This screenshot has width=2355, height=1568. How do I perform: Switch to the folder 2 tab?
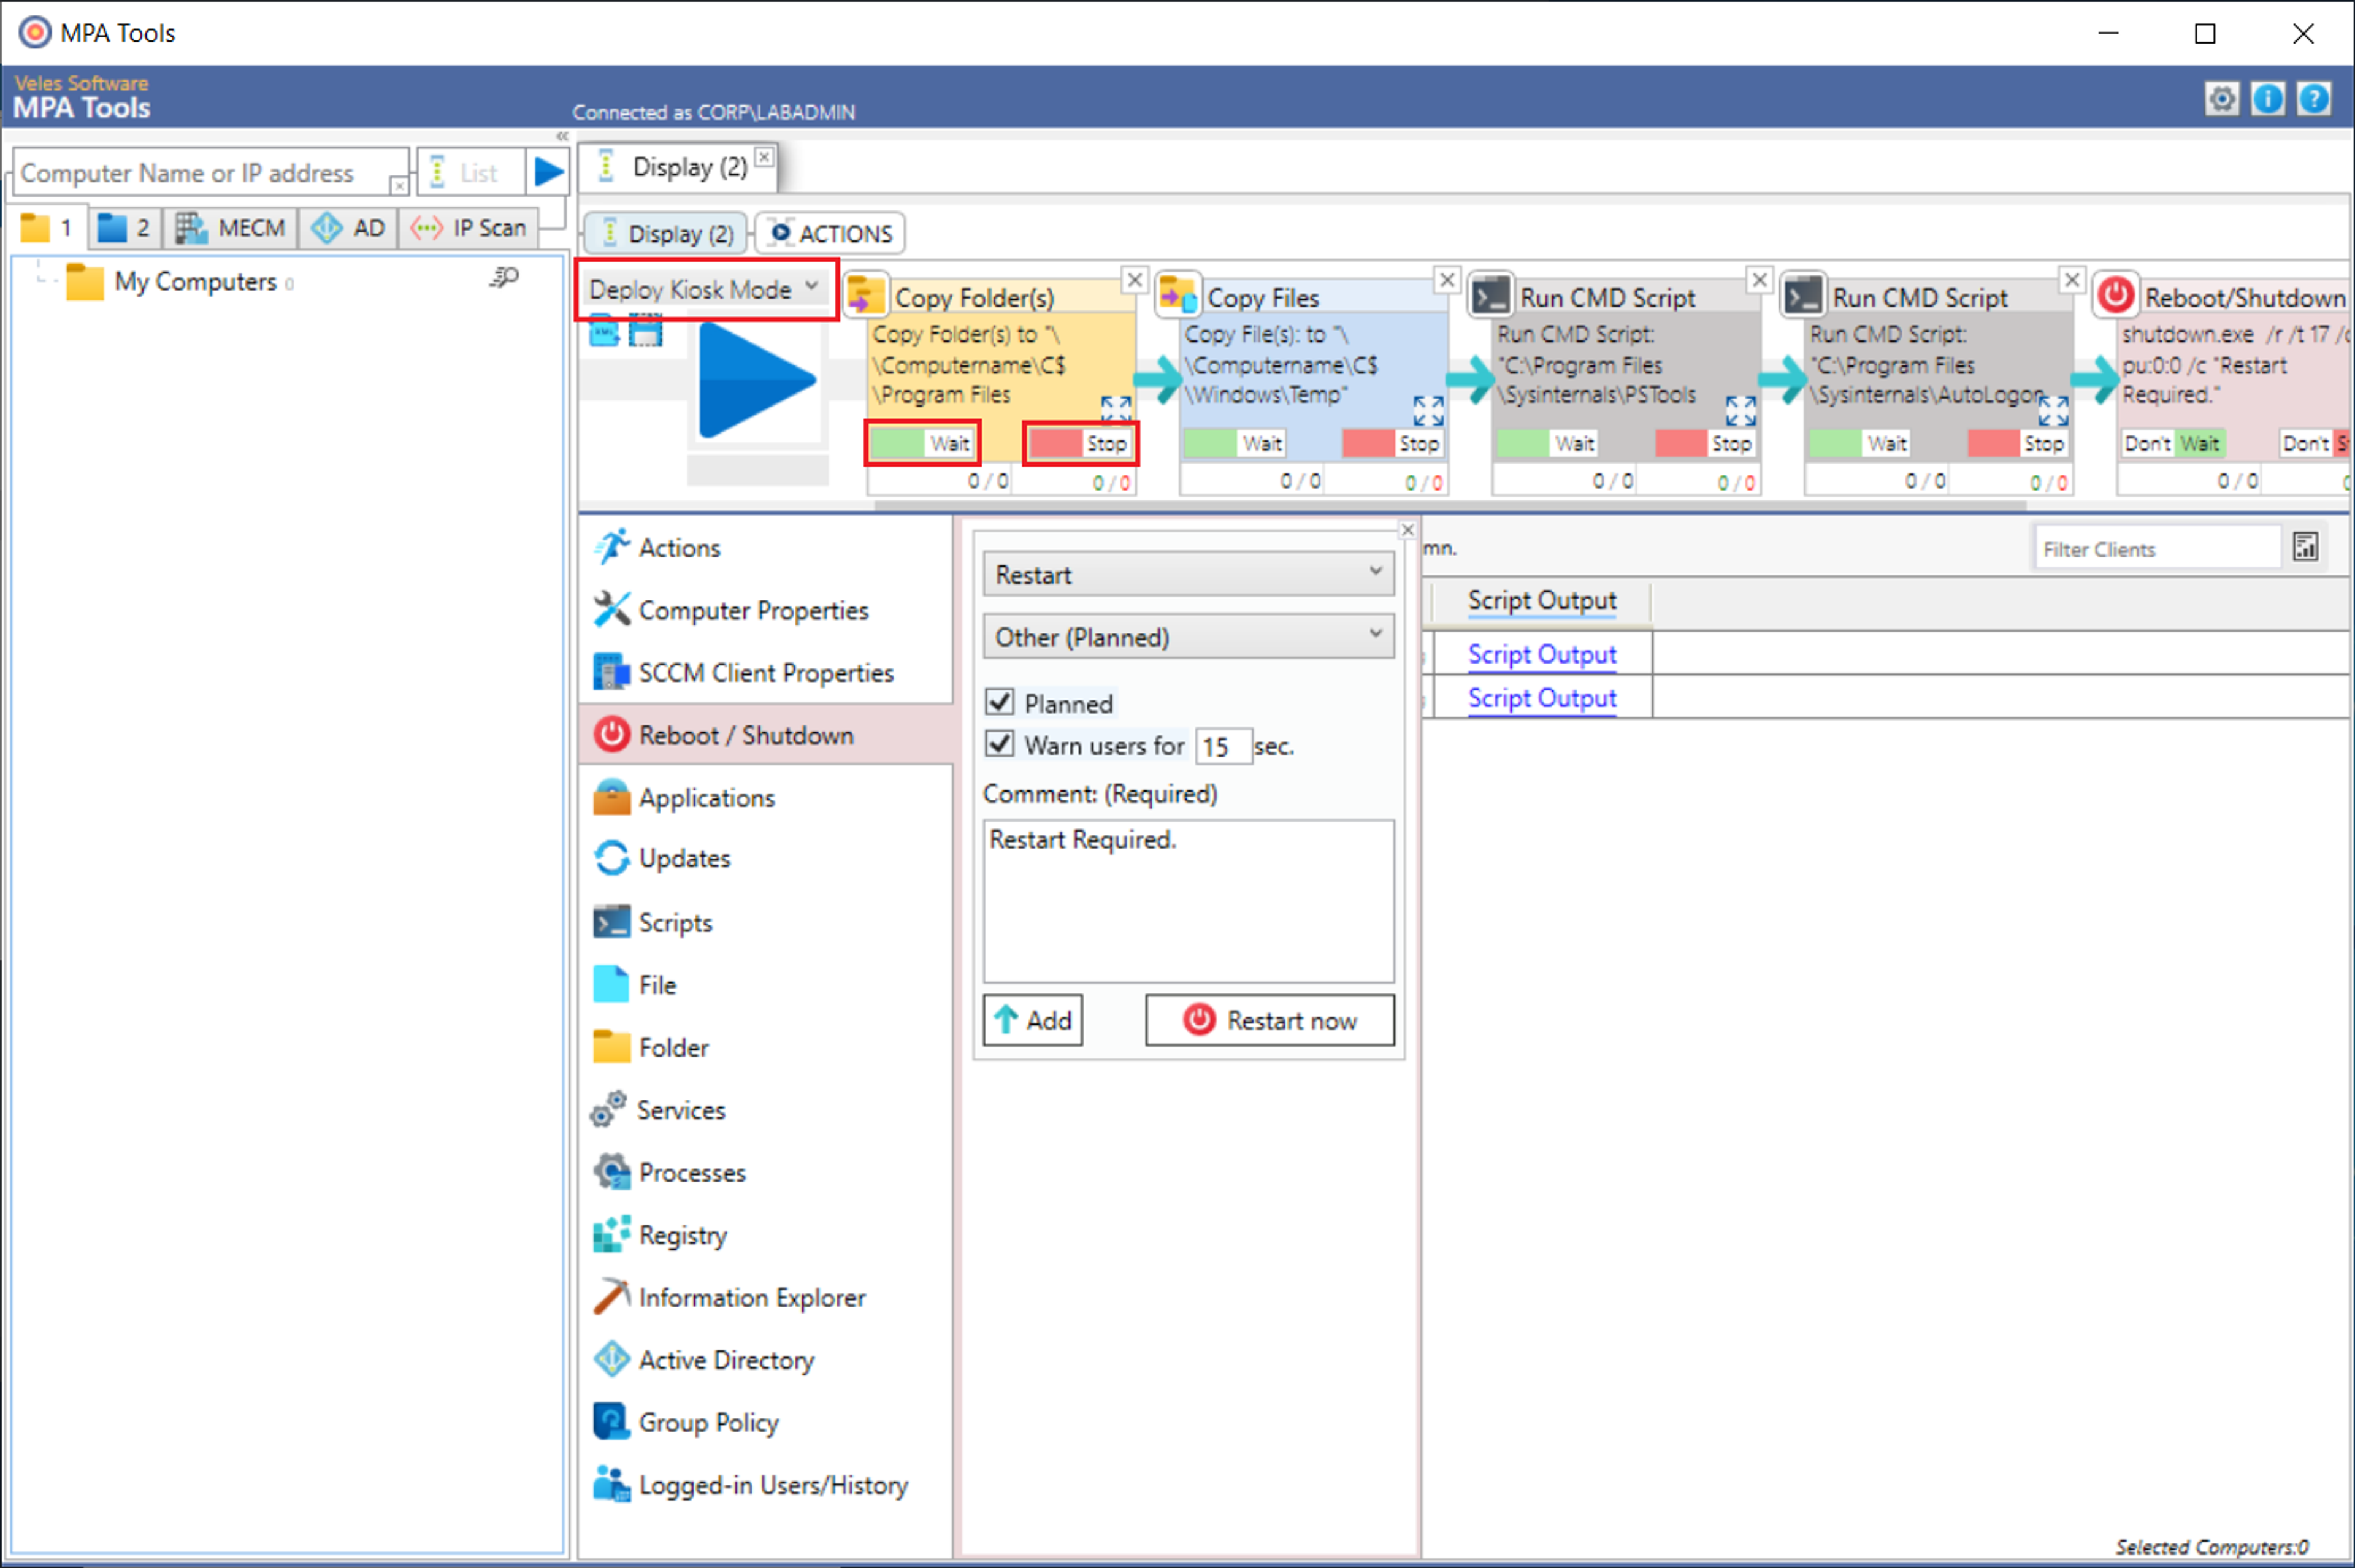124,228
